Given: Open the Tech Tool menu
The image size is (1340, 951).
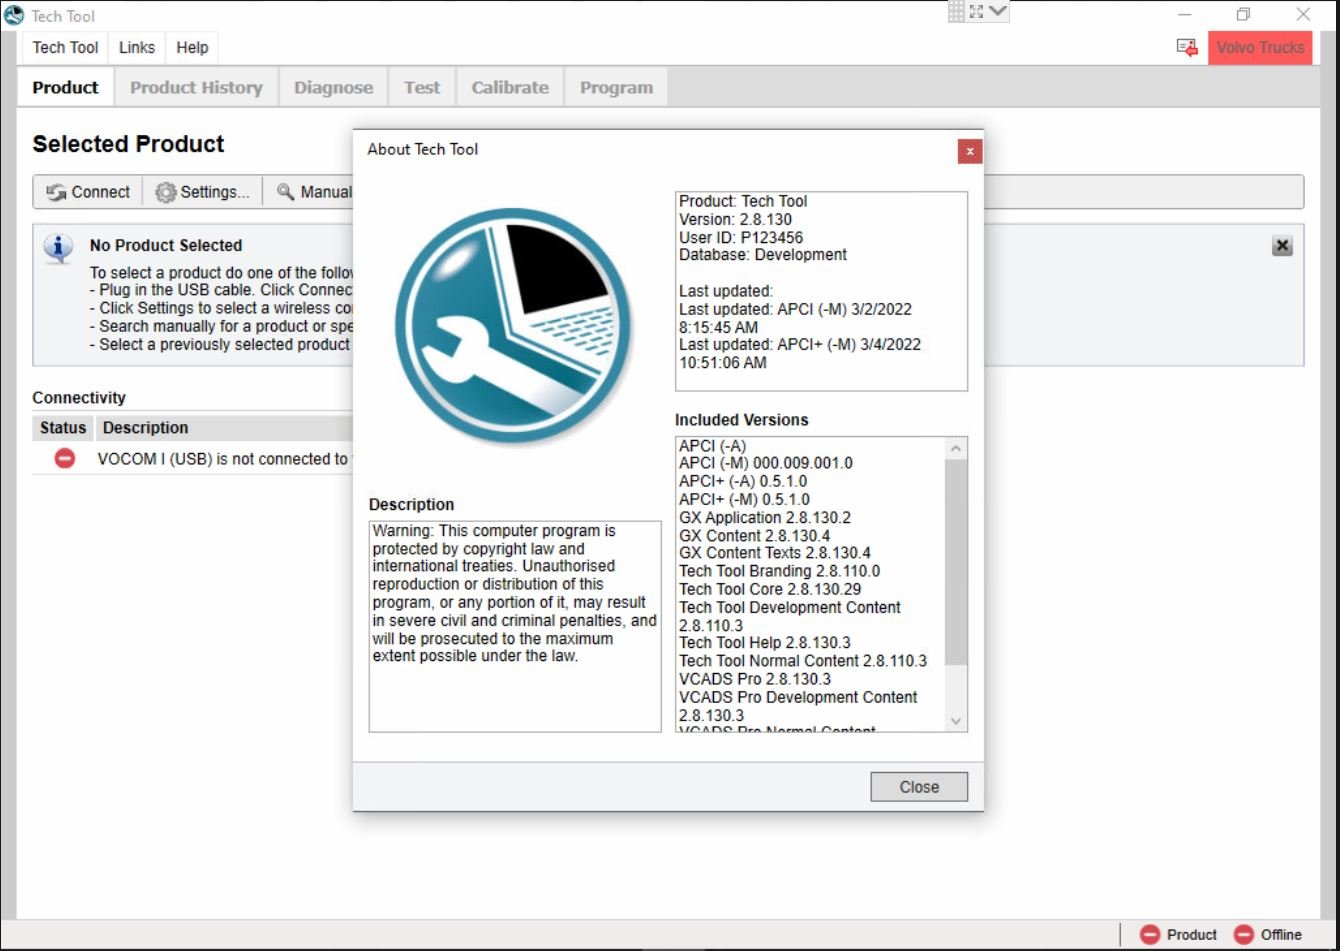Looking at the screenshot, I should tap(66, 47).
